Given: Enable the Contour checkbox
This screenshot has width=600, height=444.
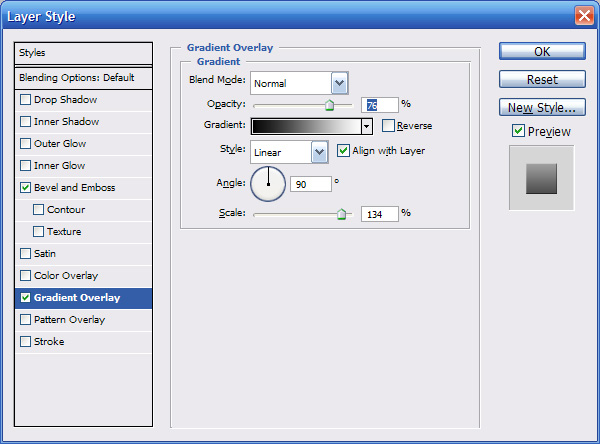Looking at the screenshot, I should (x=38, y=210).
